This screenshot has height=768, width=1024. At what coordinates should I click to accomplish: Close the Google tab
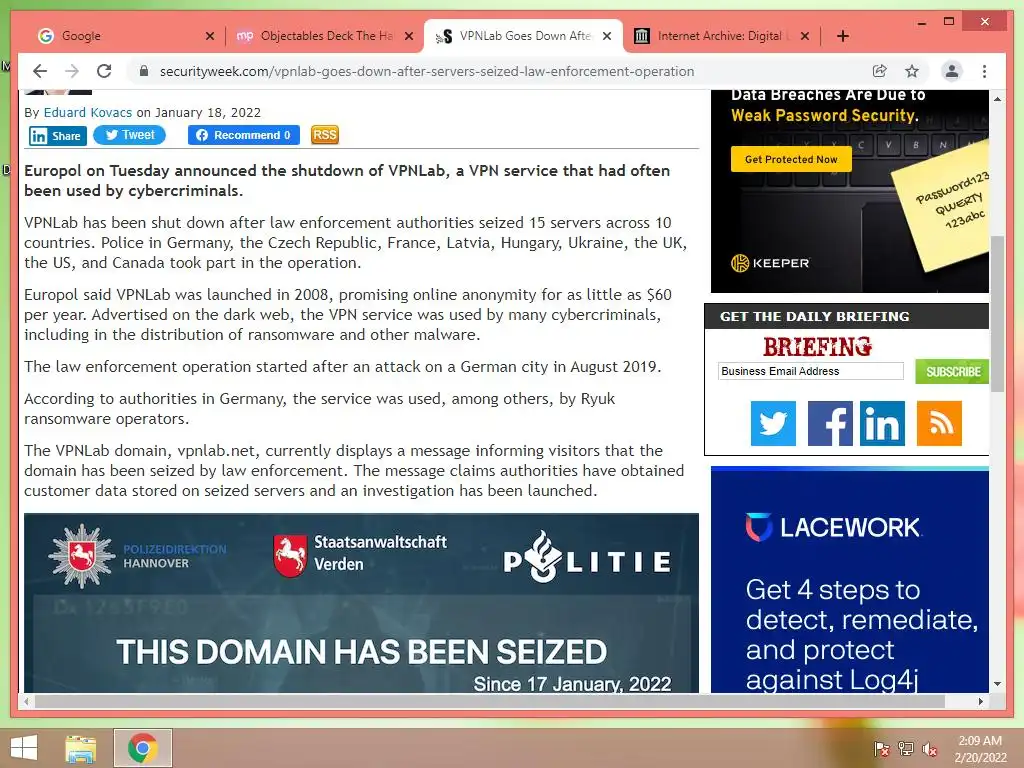click(x=210, y=36)
